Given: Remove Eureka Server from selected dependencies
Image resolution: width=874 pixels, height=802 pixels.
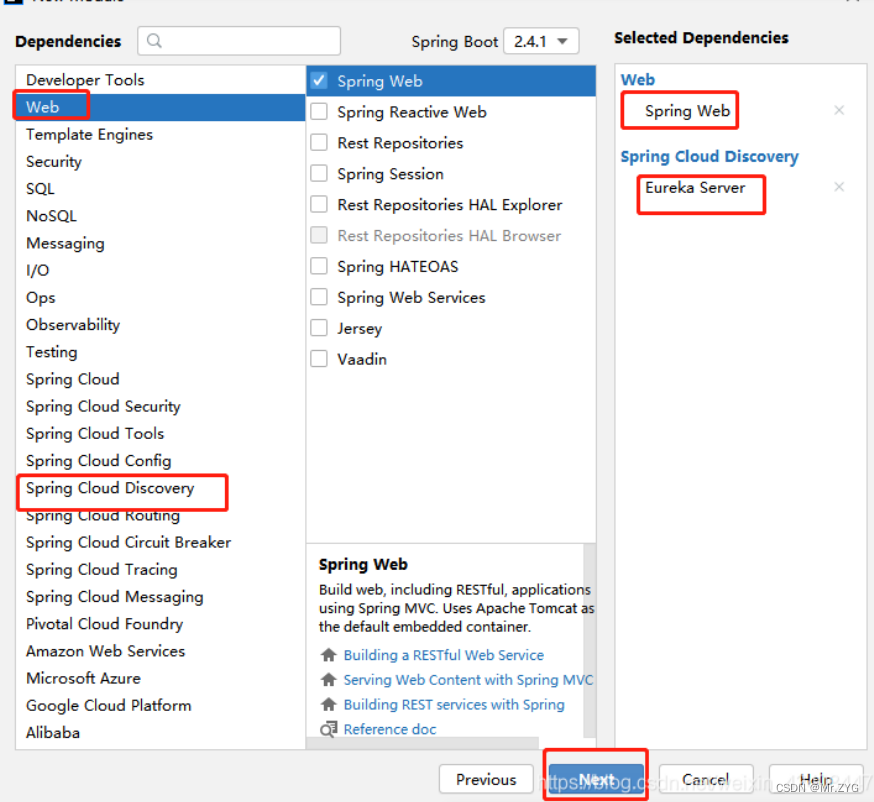Looking at the screenshot, I should pyautogui.click(x=839, y=187).
